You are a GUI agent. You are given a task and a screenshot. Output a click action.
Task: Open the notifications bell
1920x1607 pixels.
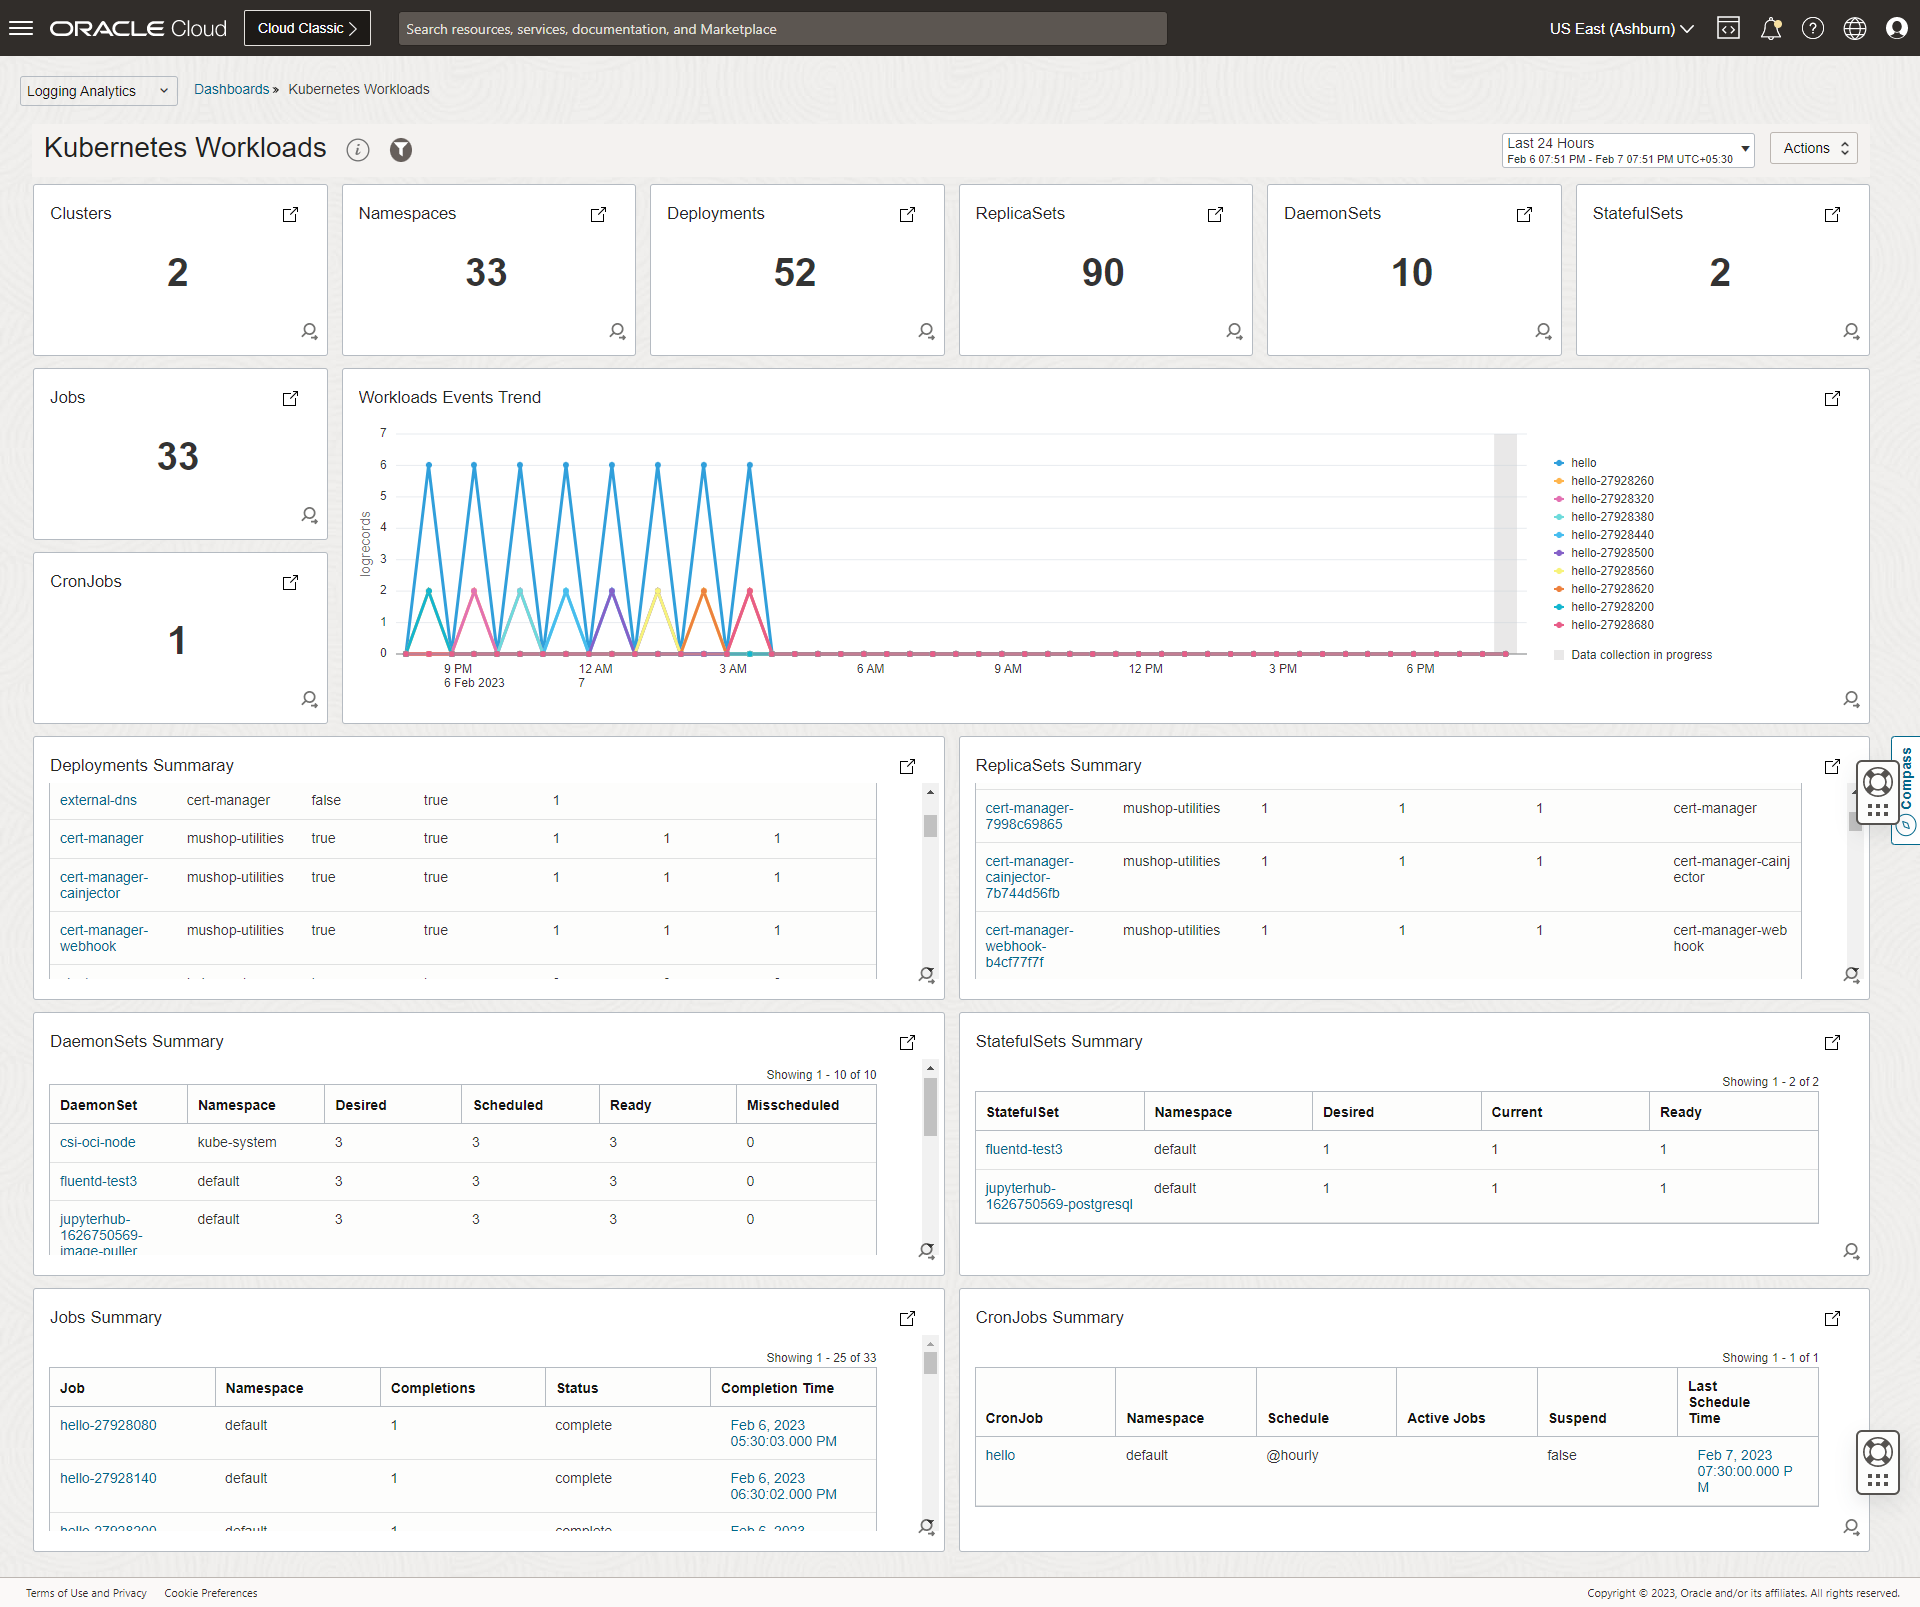tap(1771, 28)
